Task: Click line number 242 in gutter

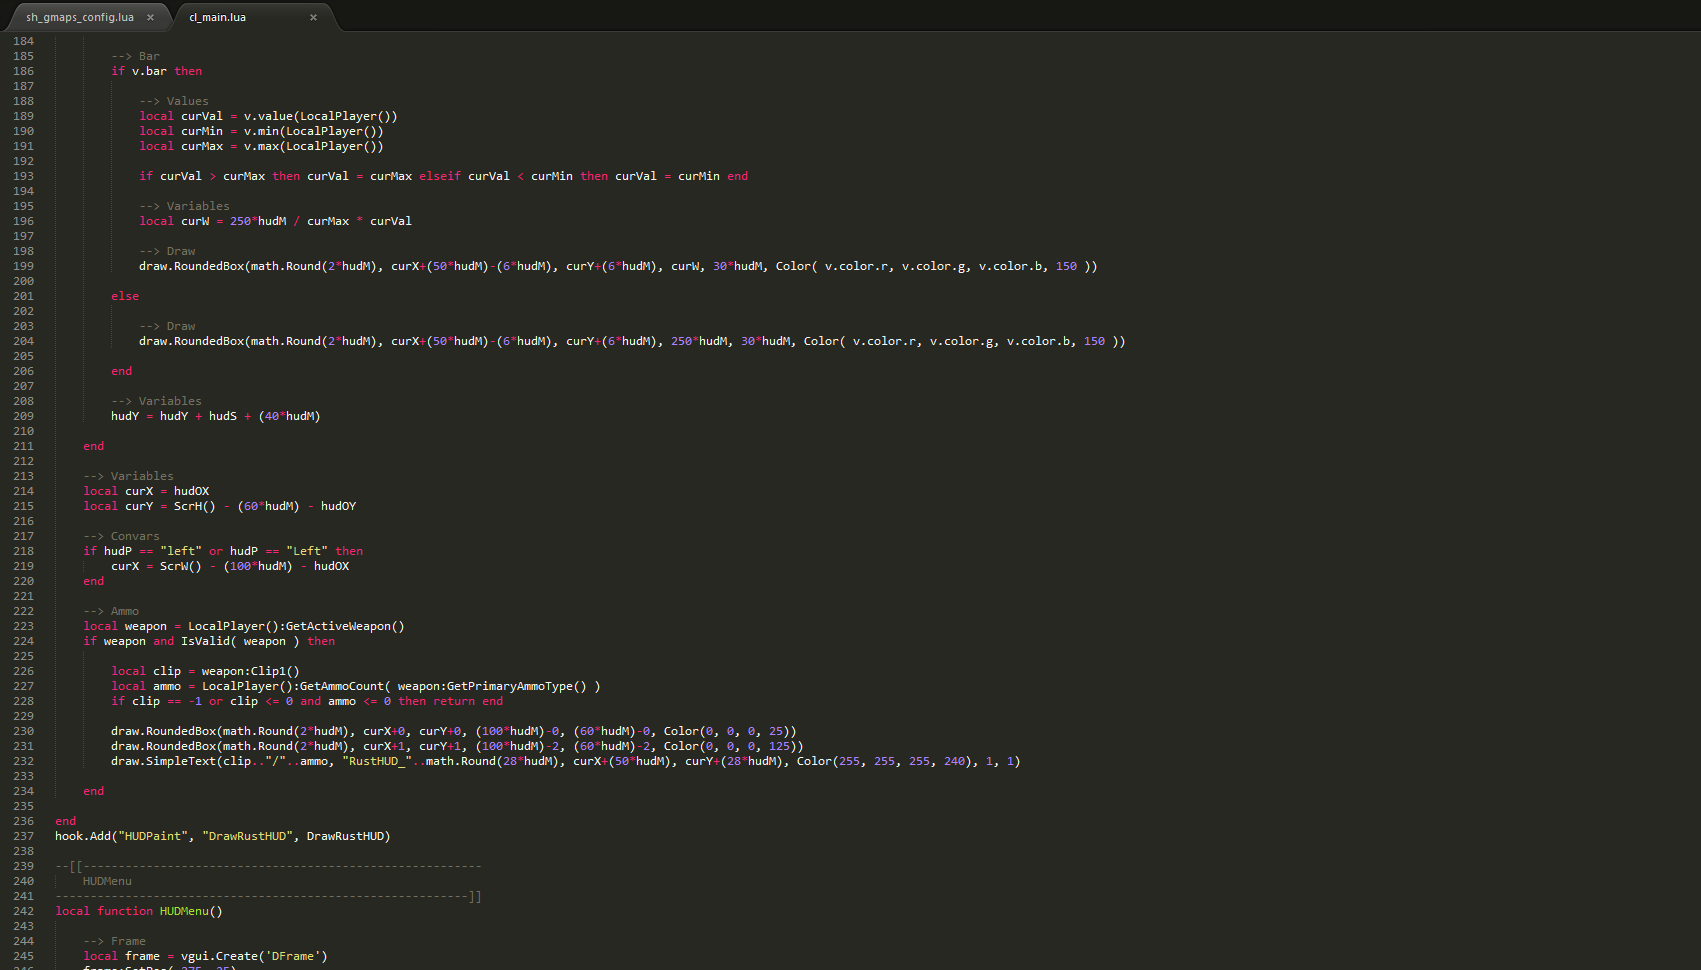Action: tap(23, 911)
